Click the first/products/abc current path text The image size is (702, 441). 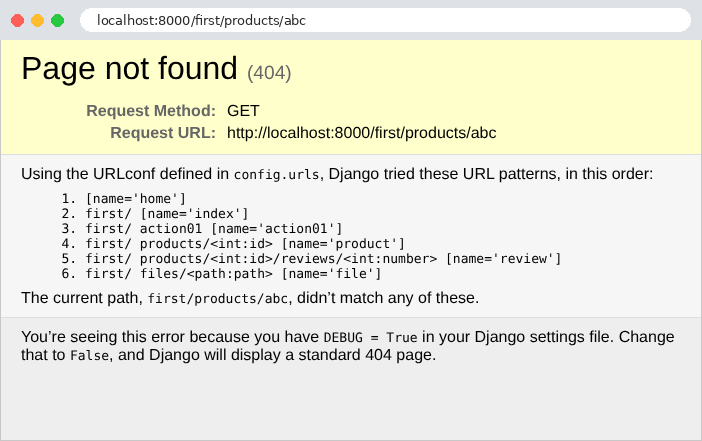pos(218,299)
